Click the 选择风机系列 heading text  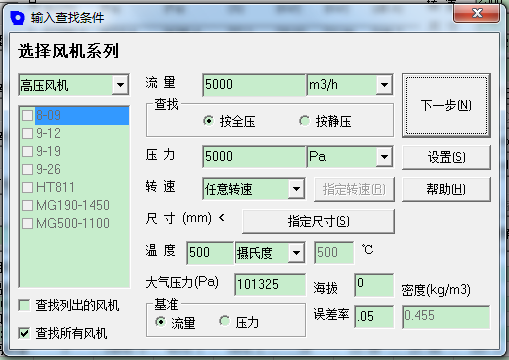68,51
